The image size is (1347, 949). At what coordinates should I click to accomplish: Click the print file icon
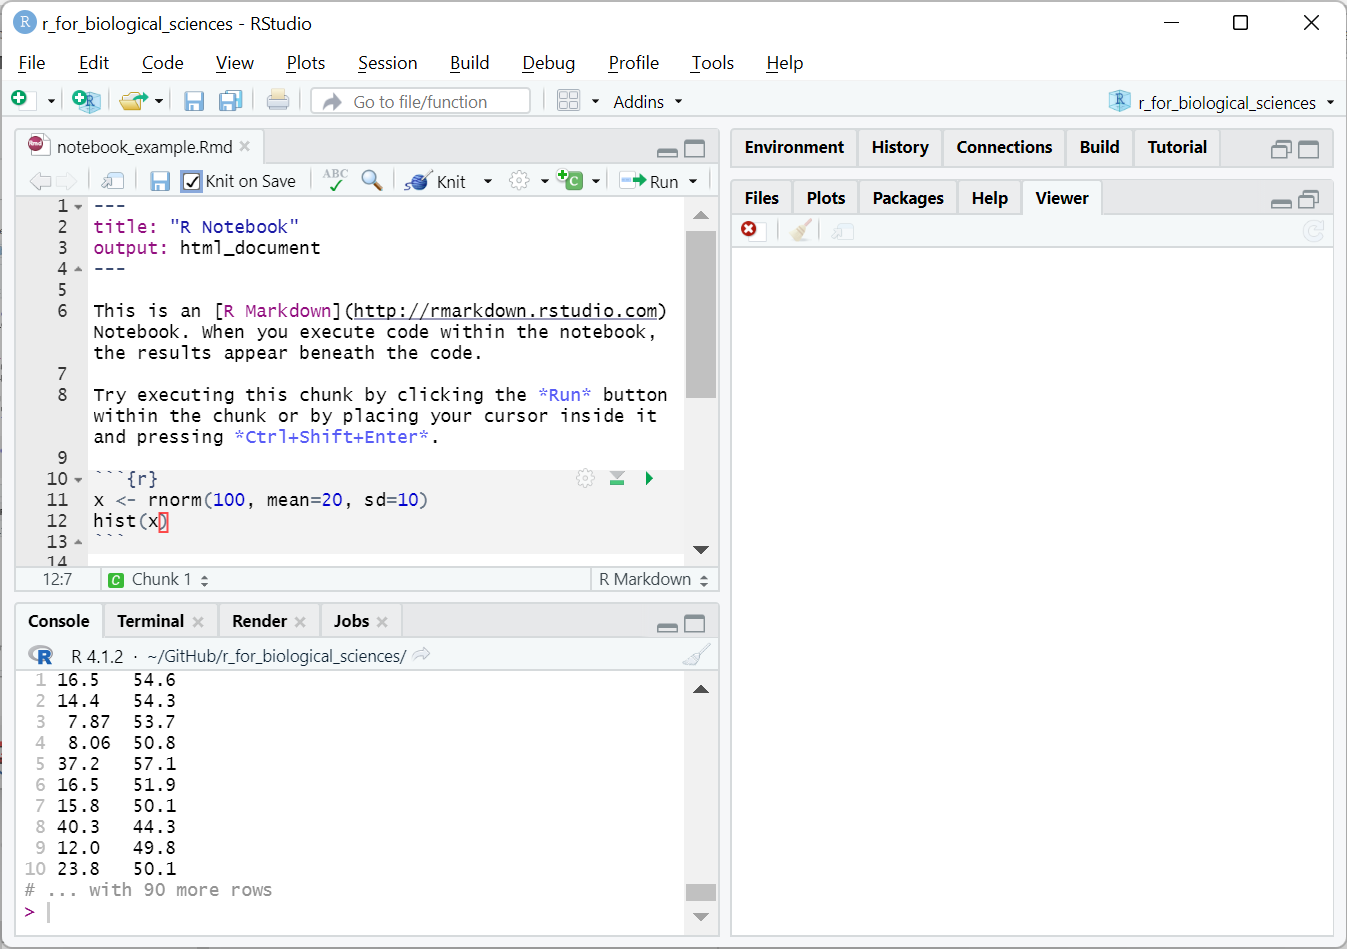click(278, 101)
